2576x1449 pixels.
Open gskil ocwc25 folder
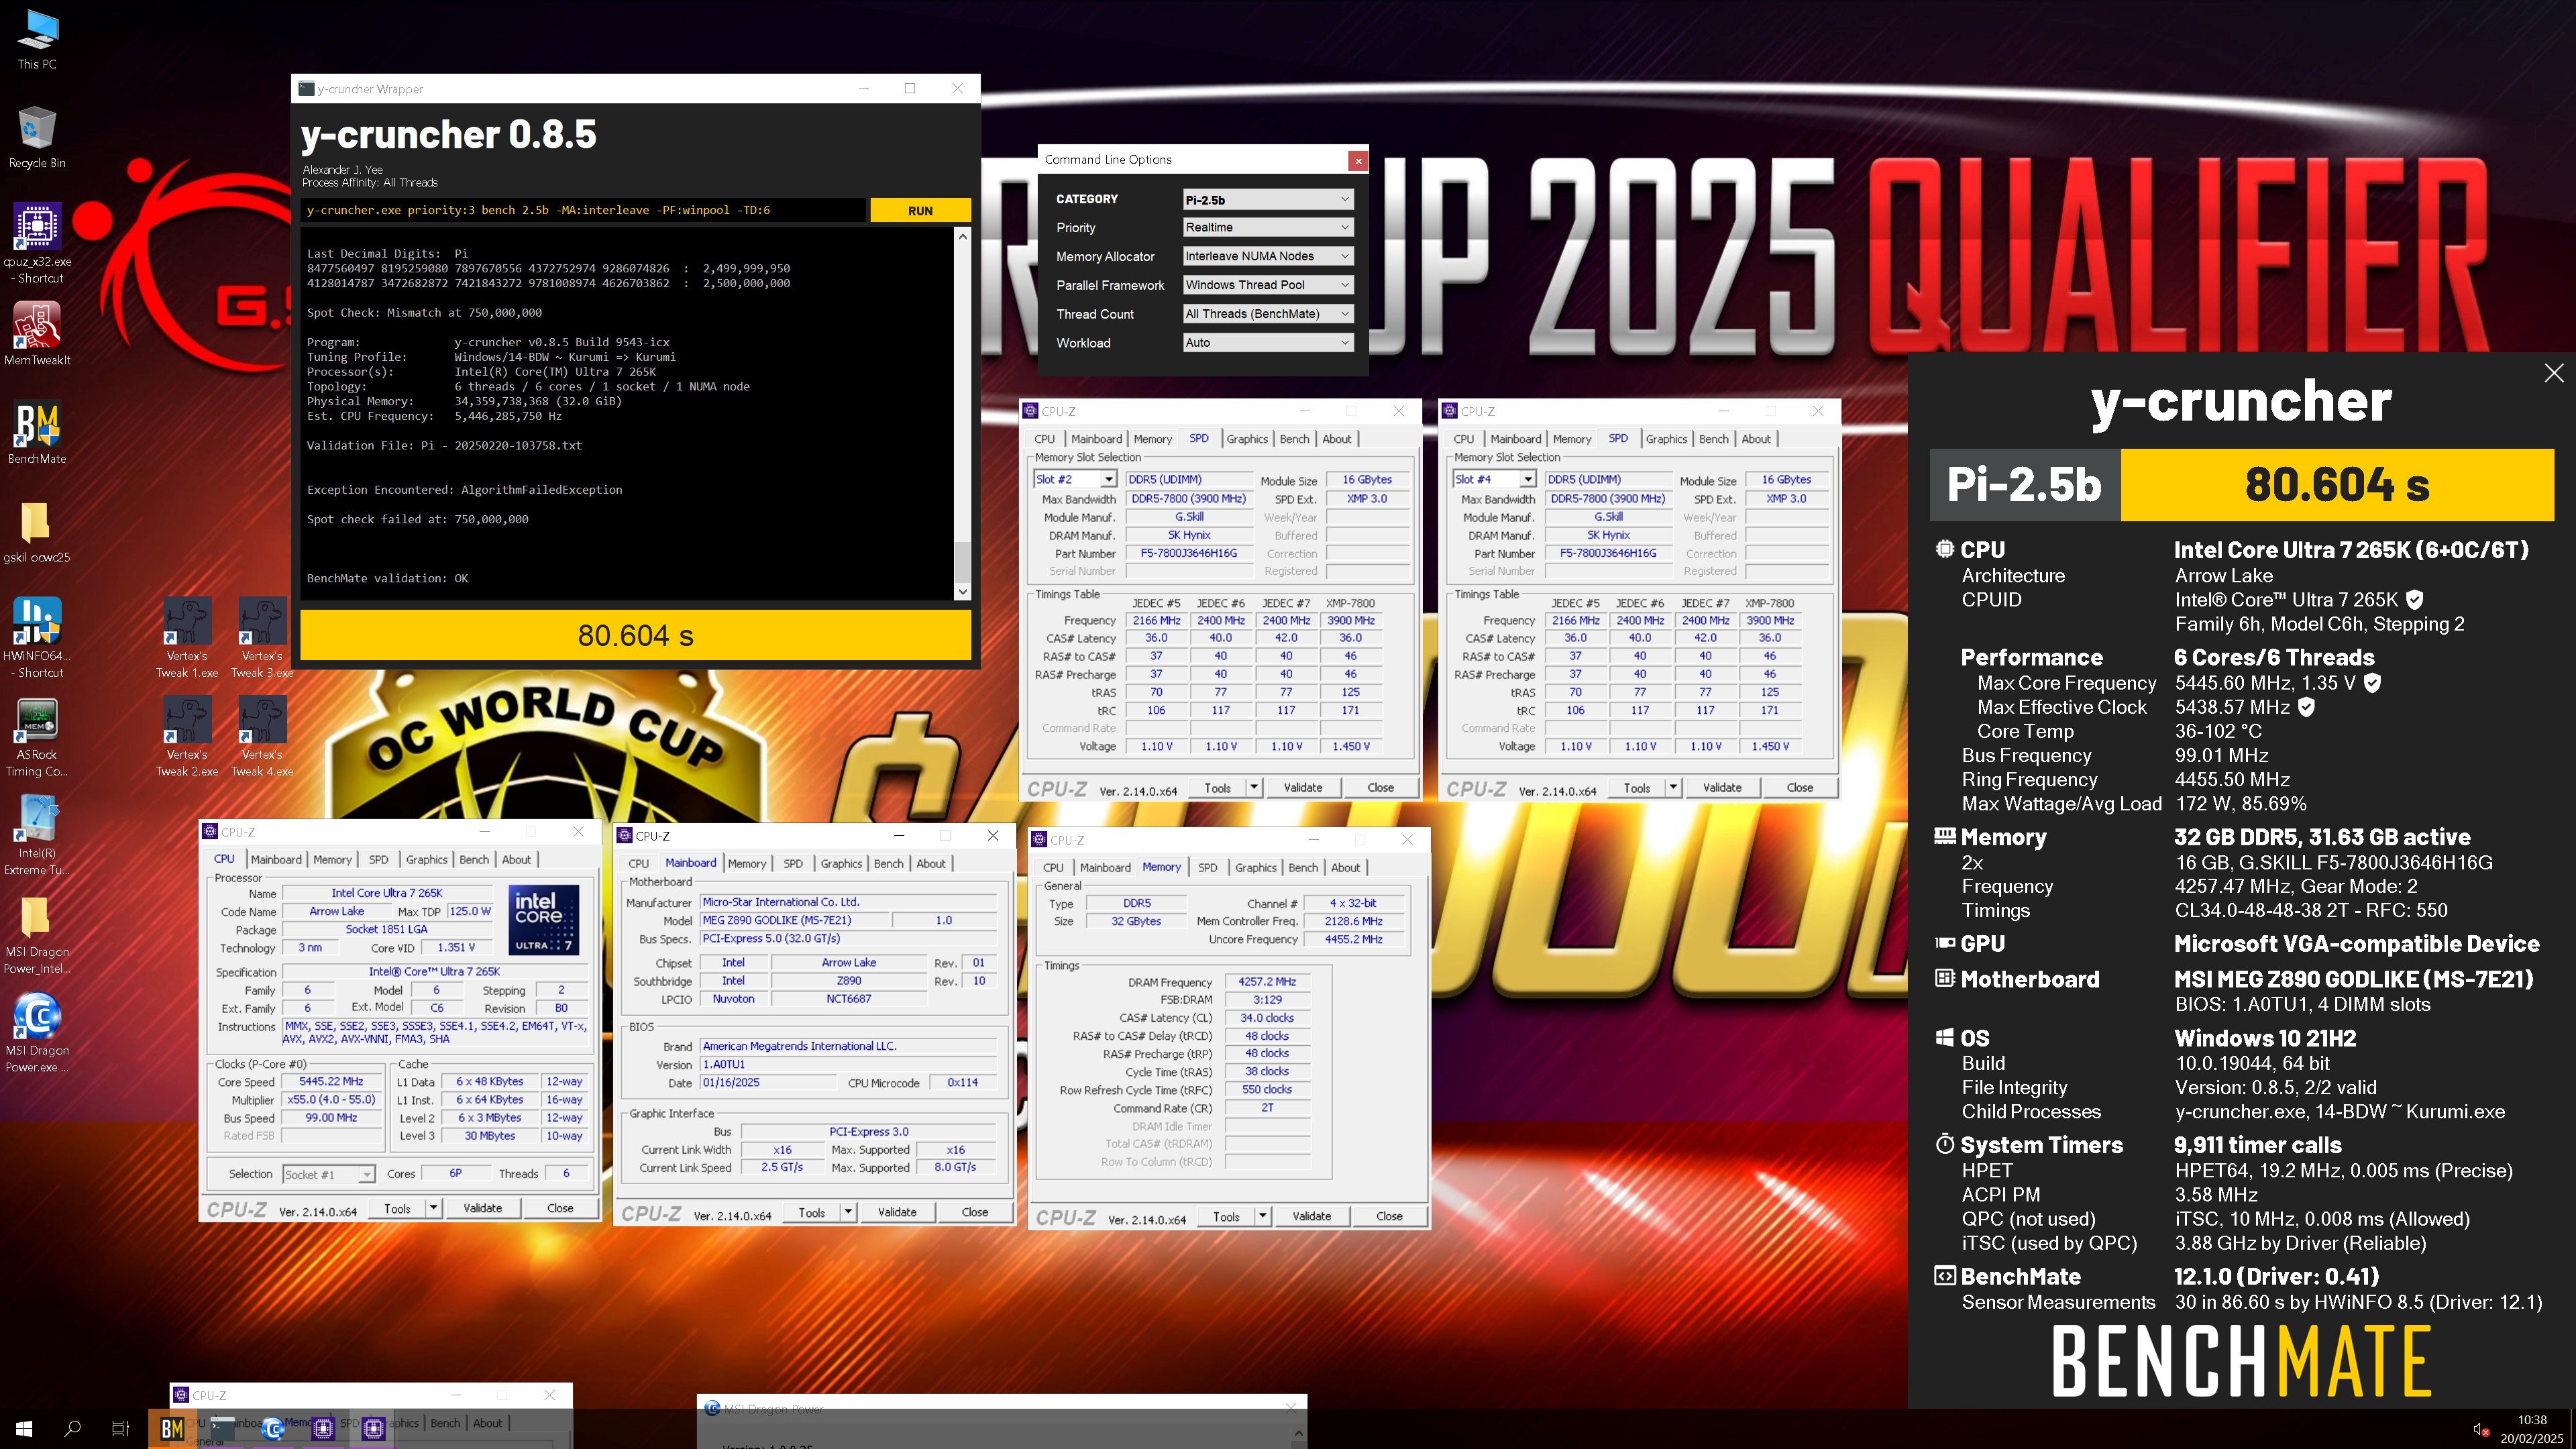click(x=37, y=532)
